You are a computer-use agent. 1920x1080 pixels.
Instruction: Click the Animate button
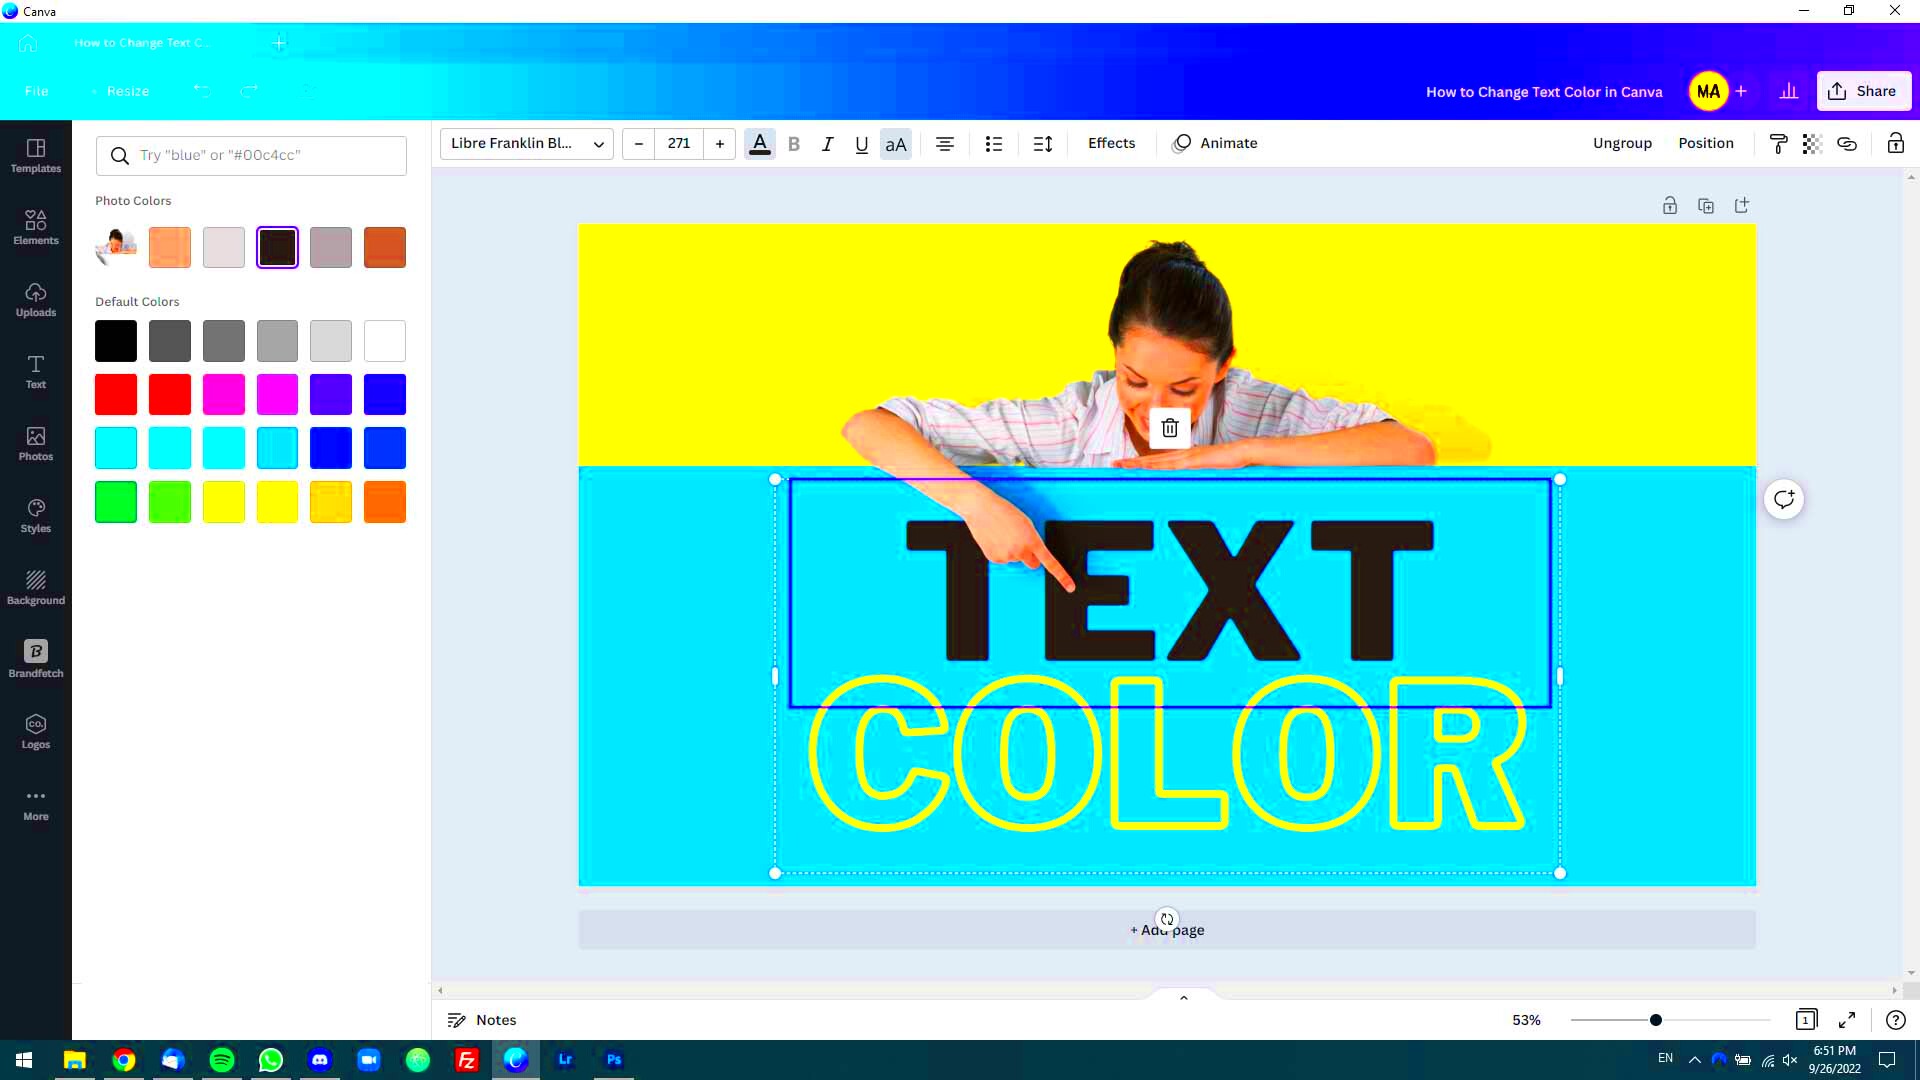[x=1215, y=144]
